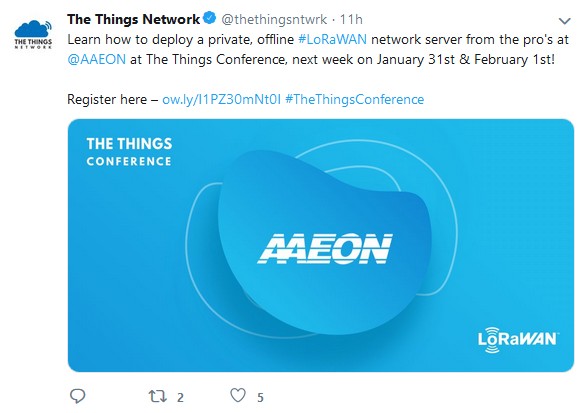Viewport: 585px width, 413px height.
Task: Click the like count number 5
Action: tap(260, 398)
